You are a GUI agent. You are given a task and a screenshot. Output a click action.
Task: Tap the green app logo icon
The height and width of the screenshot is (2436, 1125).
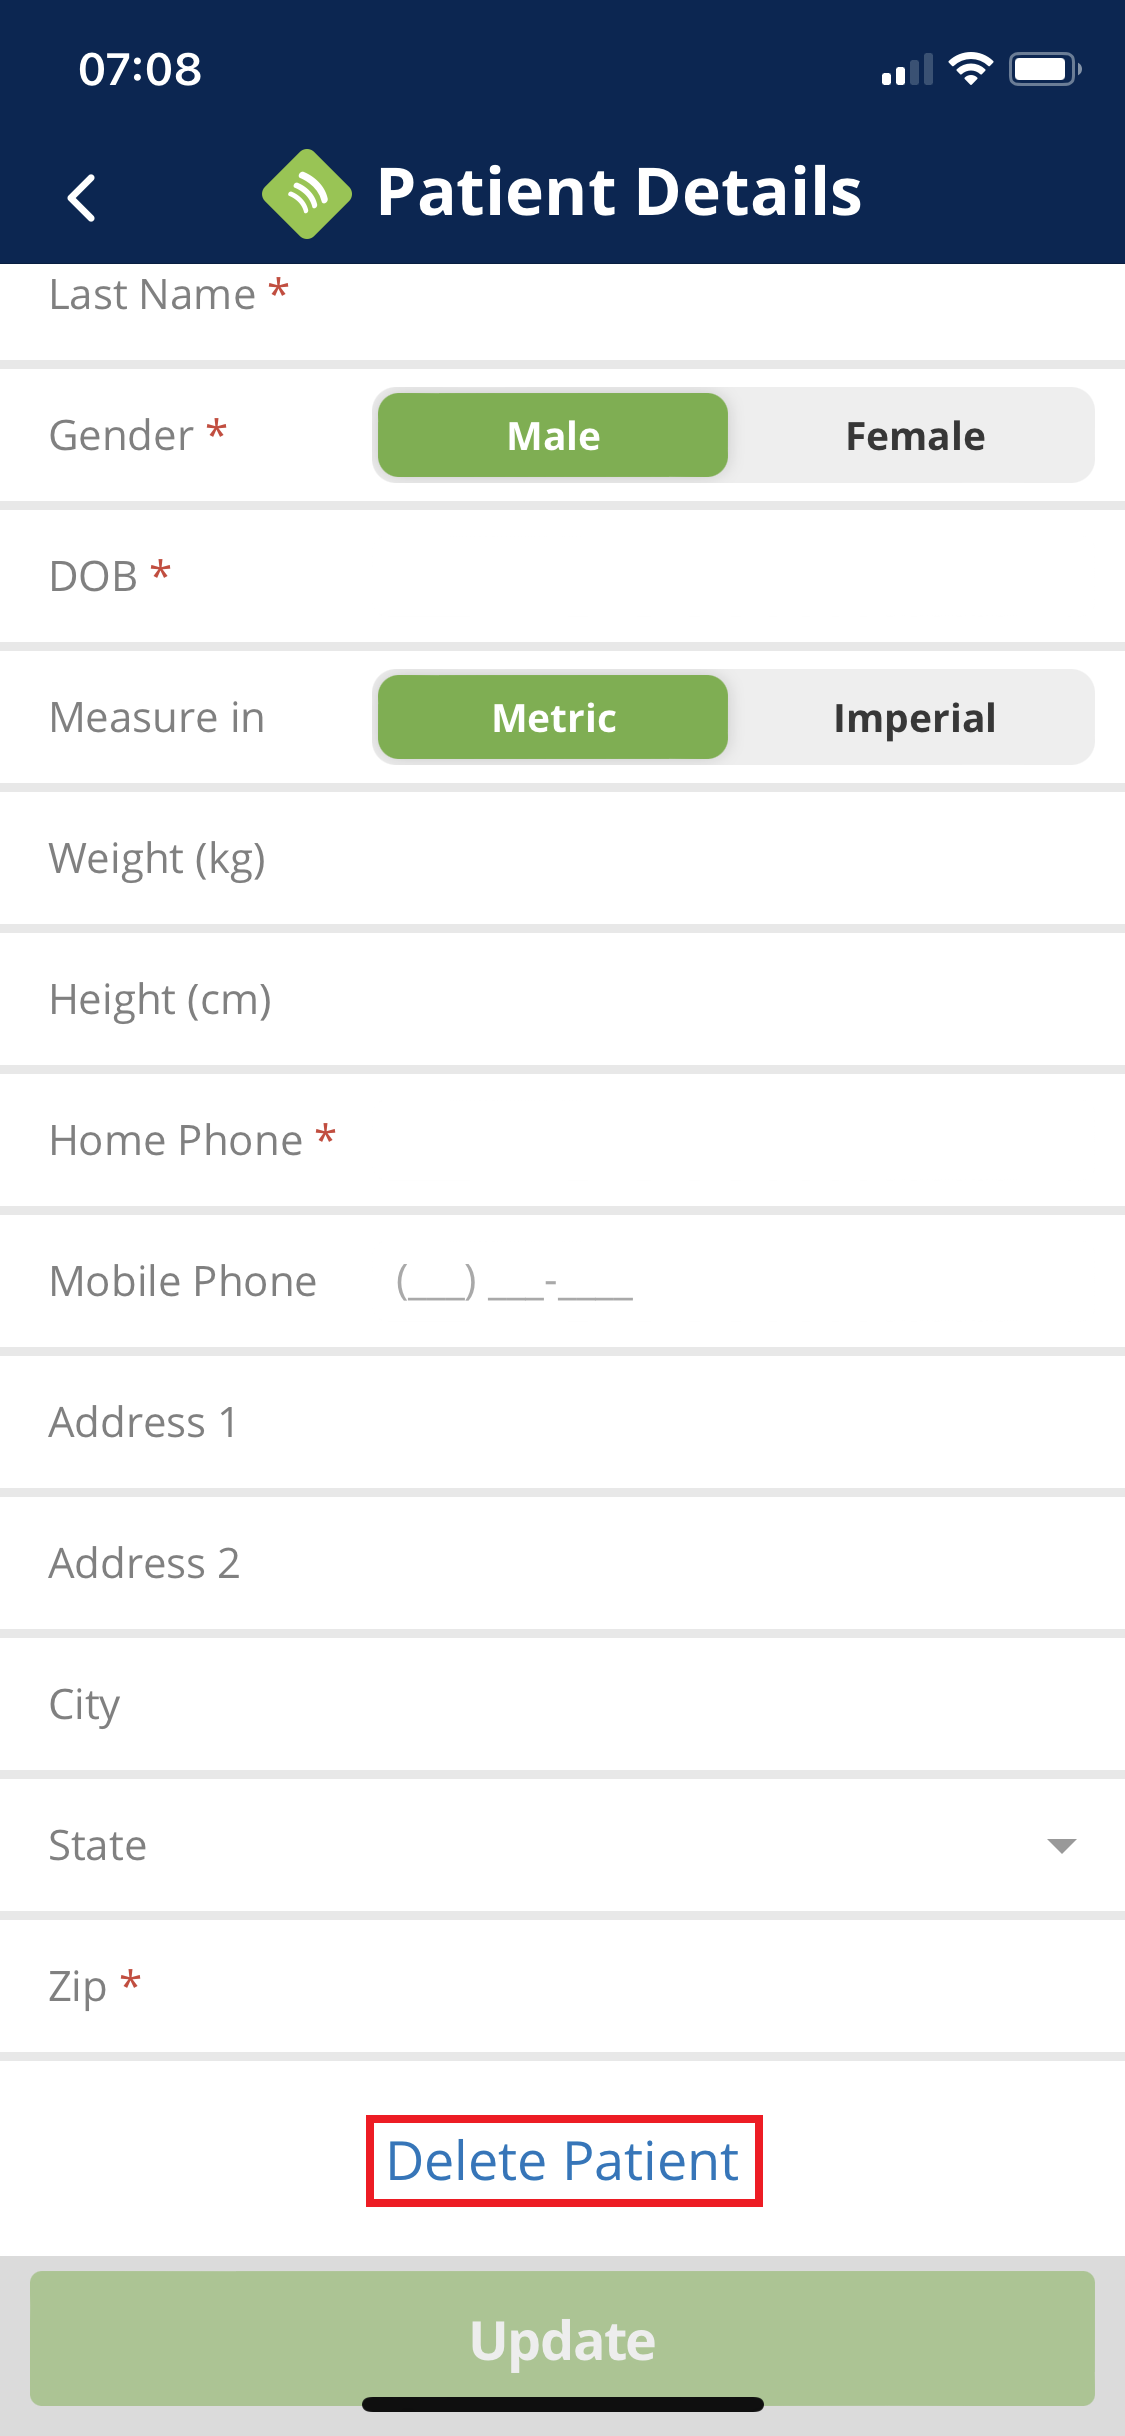[306, 194]
